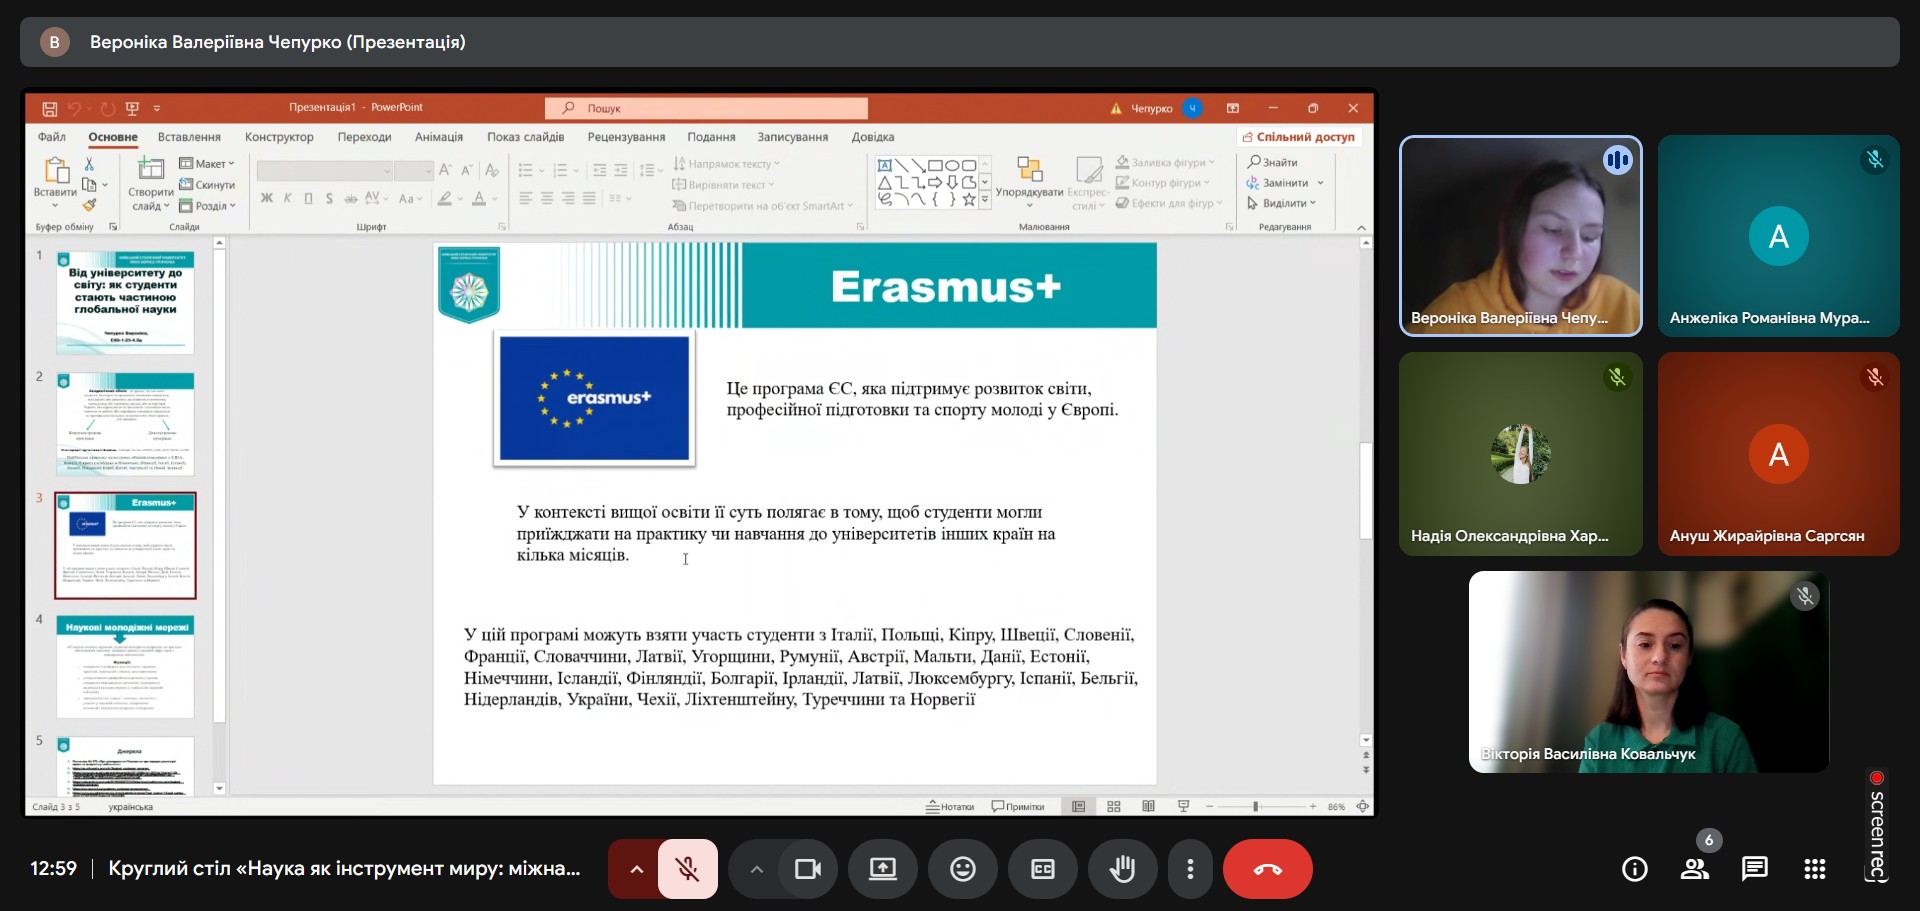Select slide 4 thumbnail Наукові молодіжні мережі
This screenshot has height=911, width=1920.
[125, 666]
